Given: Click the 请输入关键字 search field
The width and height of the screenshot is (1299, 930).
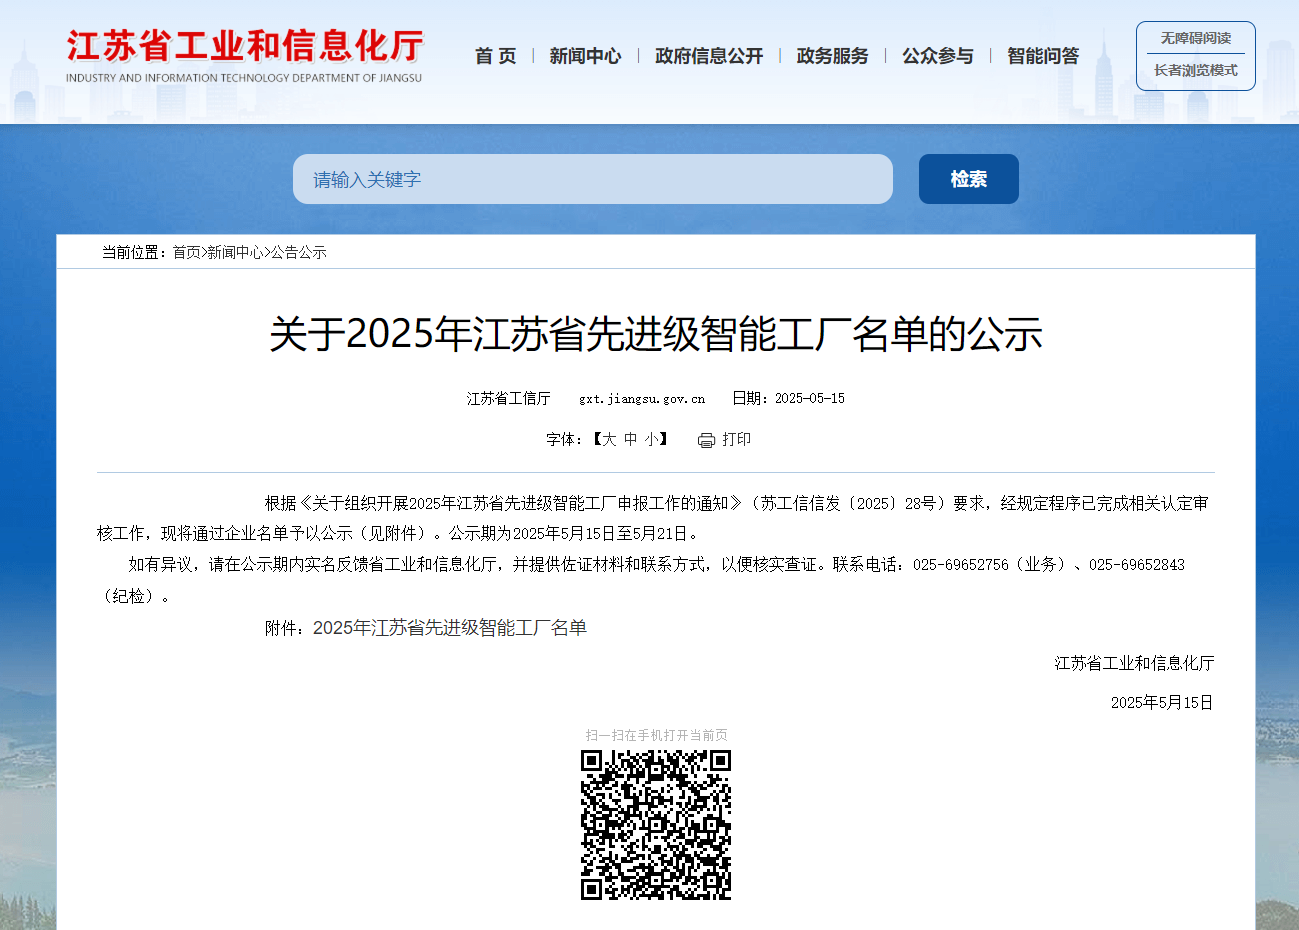Looking at the screenshot, I should coord(593,179).
